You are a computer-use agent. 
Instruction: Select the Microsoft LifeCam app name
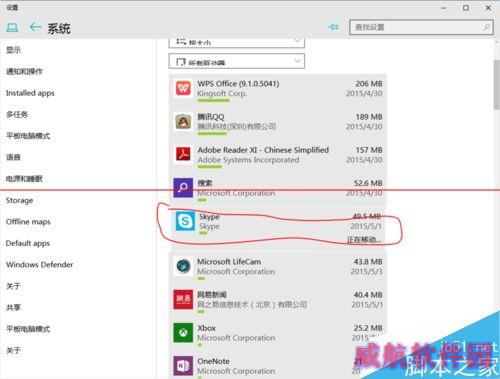[229, 262]
